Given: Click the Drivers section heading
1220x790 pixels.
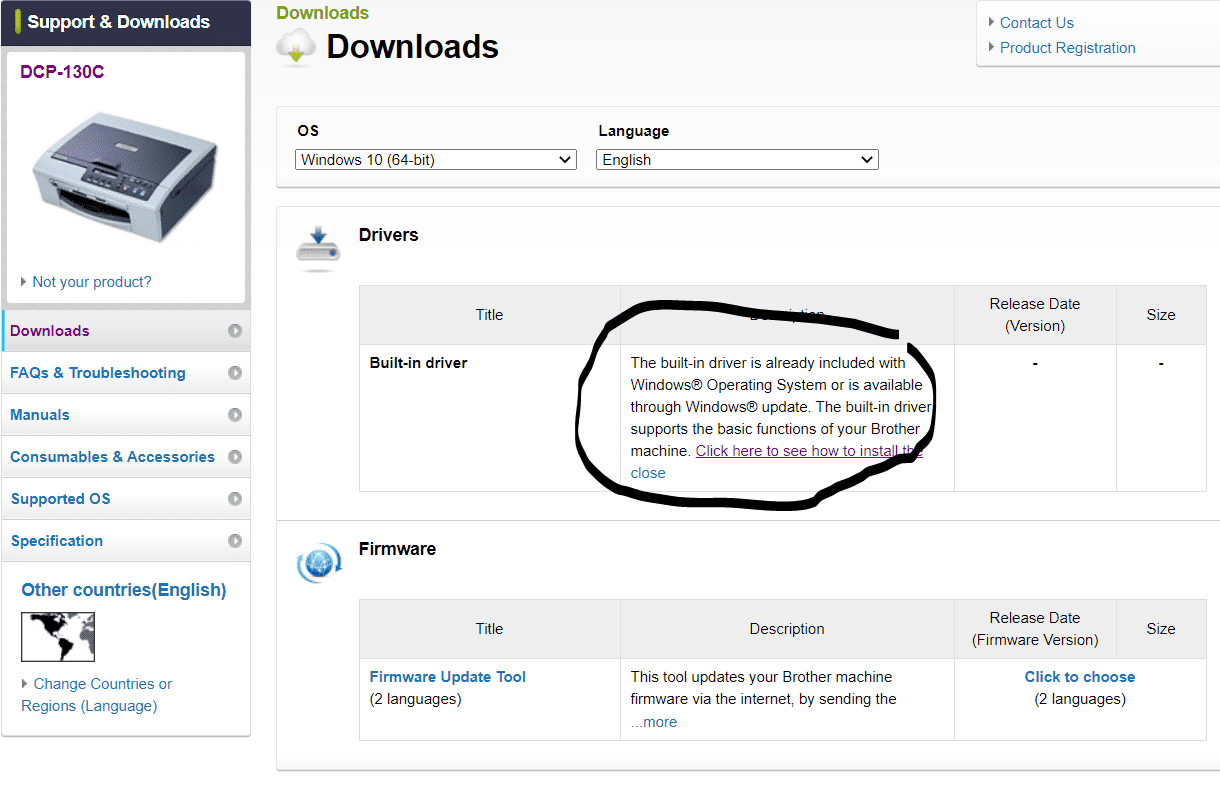Looking at the screenshot, I should click(x=389, y=235).
